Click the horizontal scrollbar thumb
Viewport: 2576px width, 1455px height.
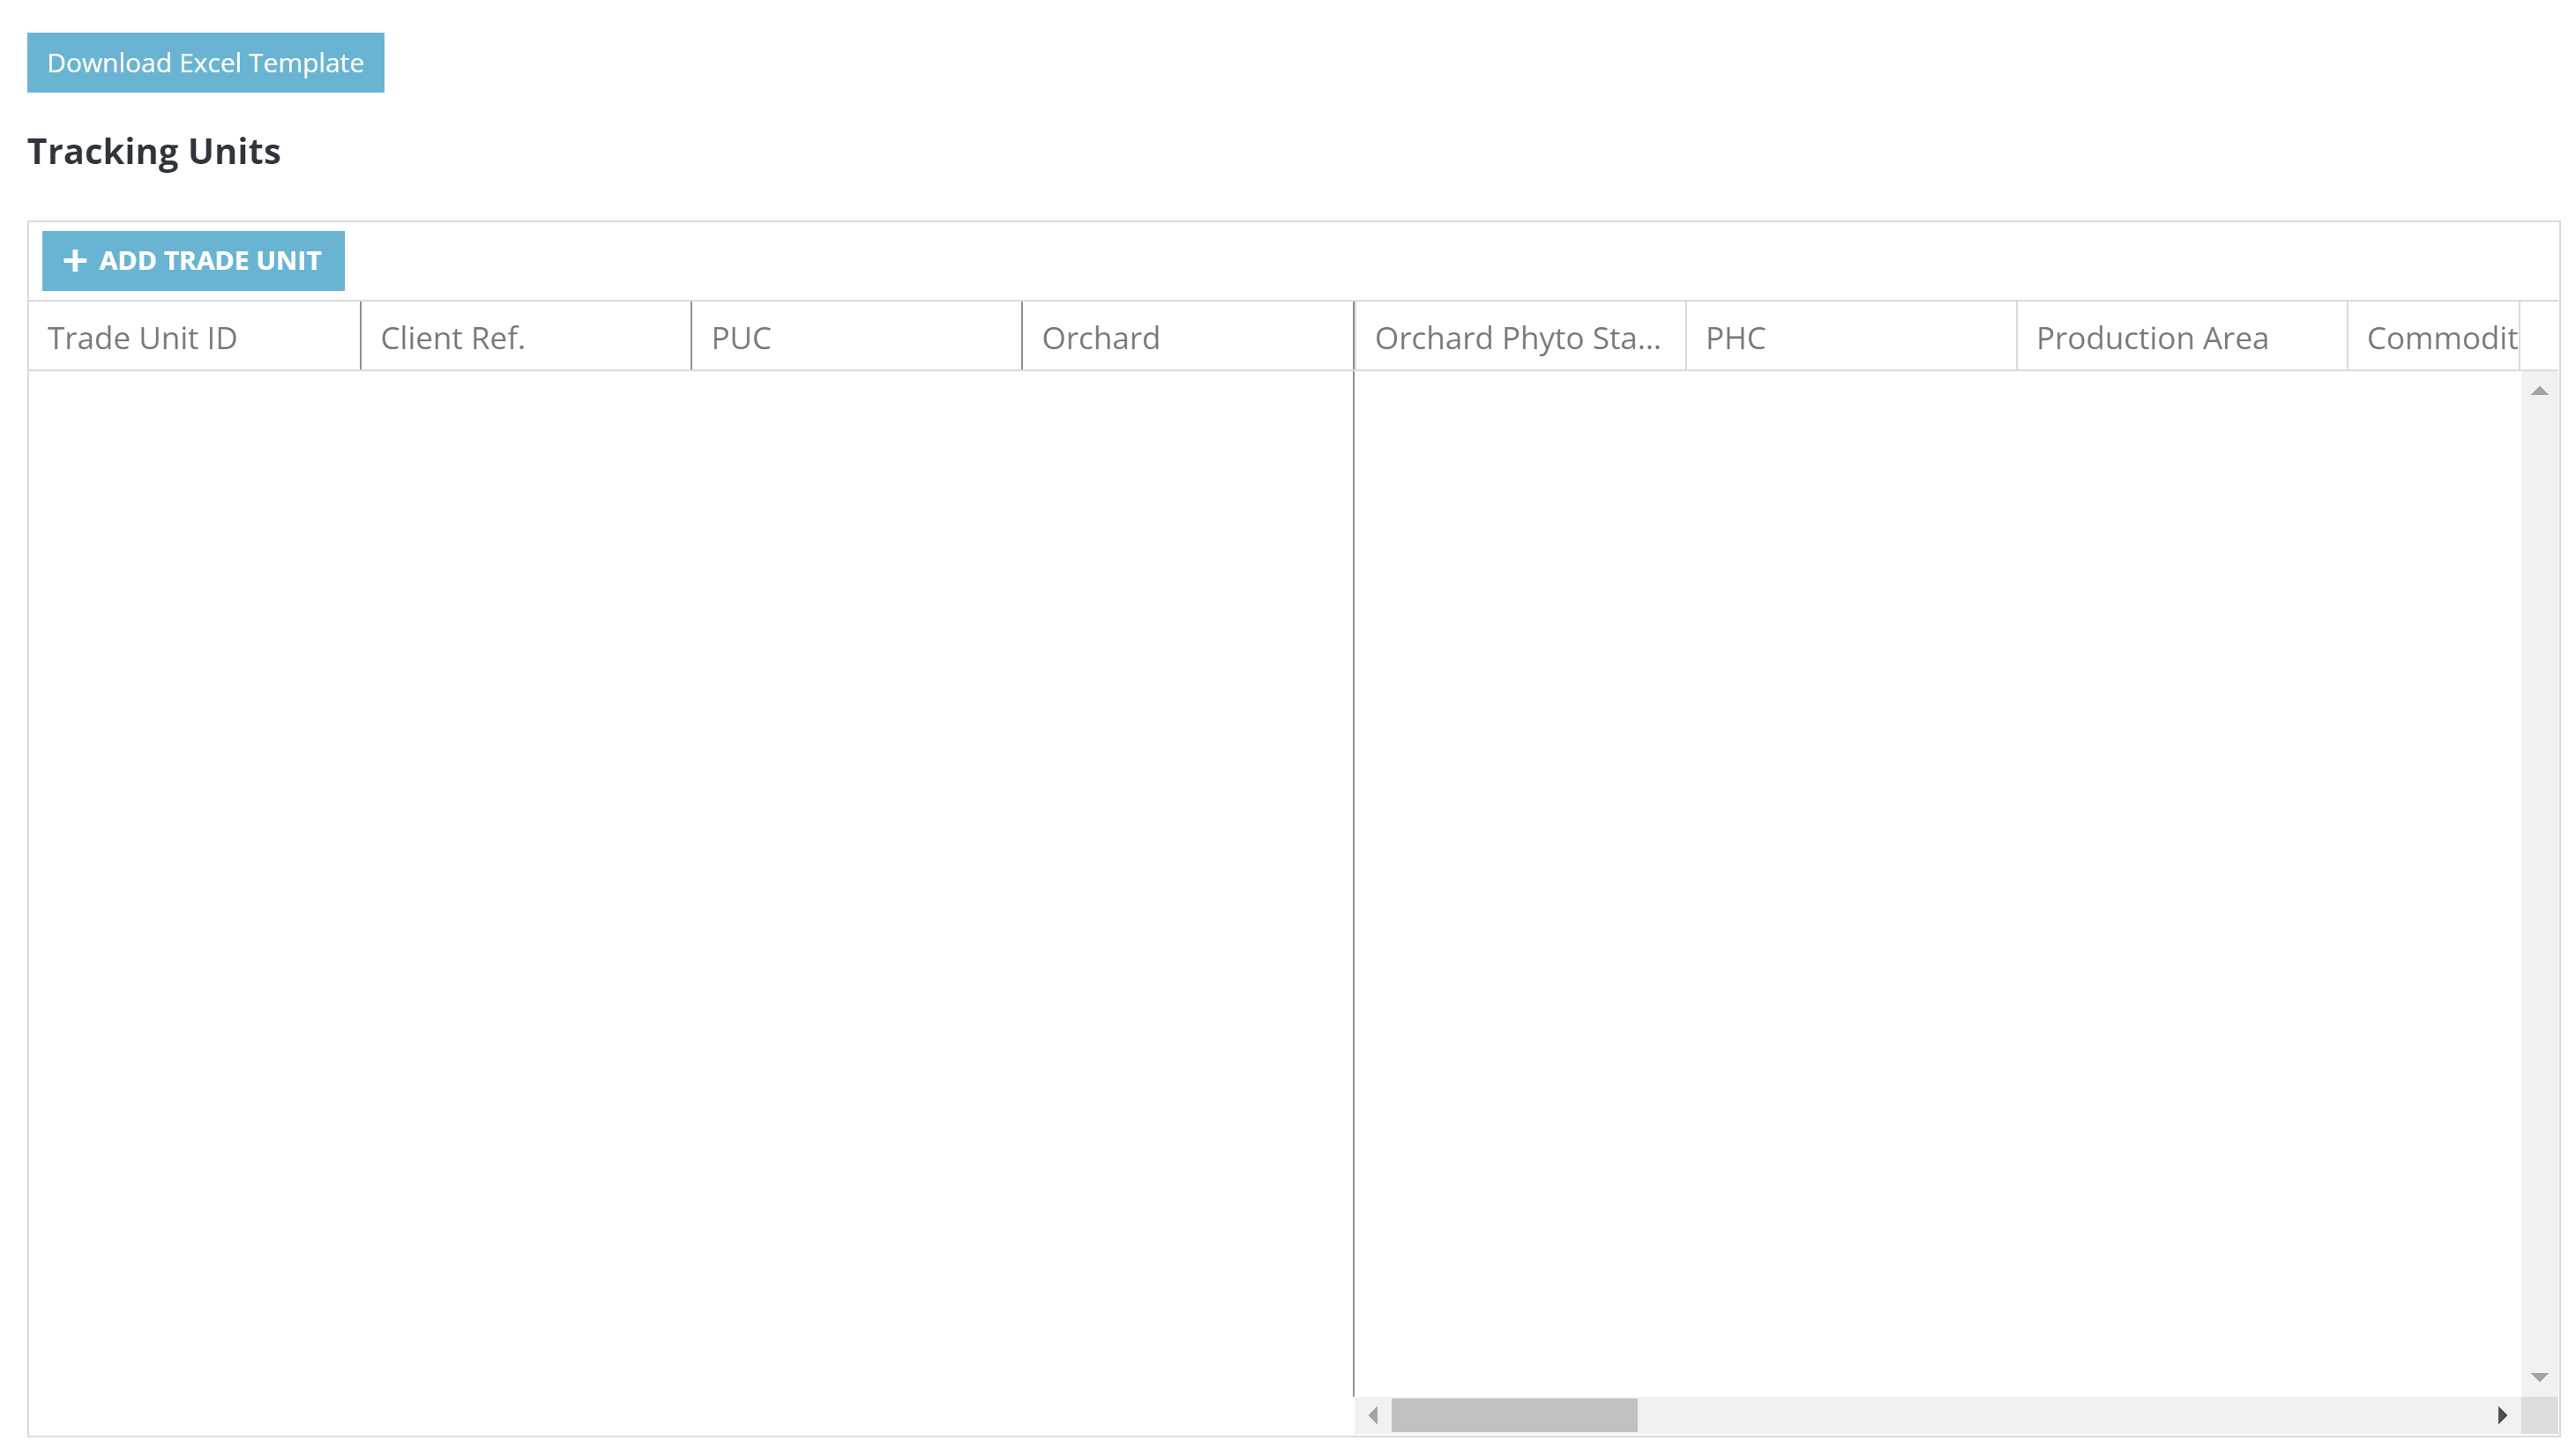coord(1514,1415)
